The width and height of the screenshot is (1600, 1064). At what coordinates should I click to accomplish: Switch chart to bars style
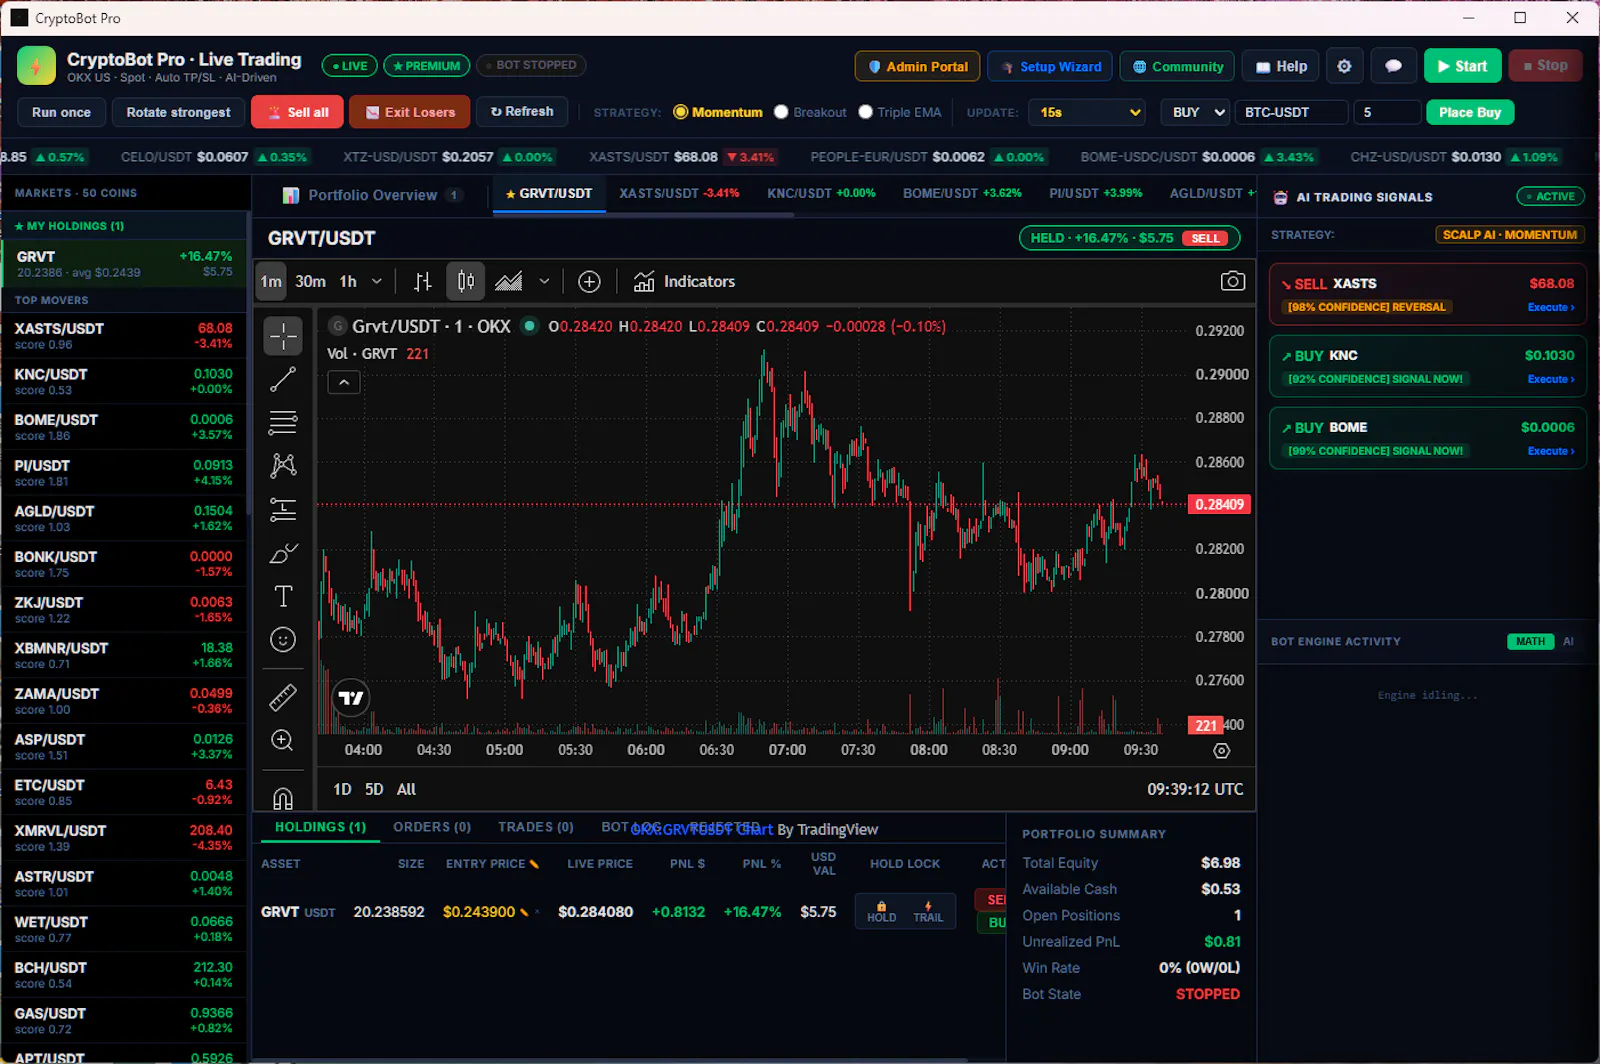point(423,282)
